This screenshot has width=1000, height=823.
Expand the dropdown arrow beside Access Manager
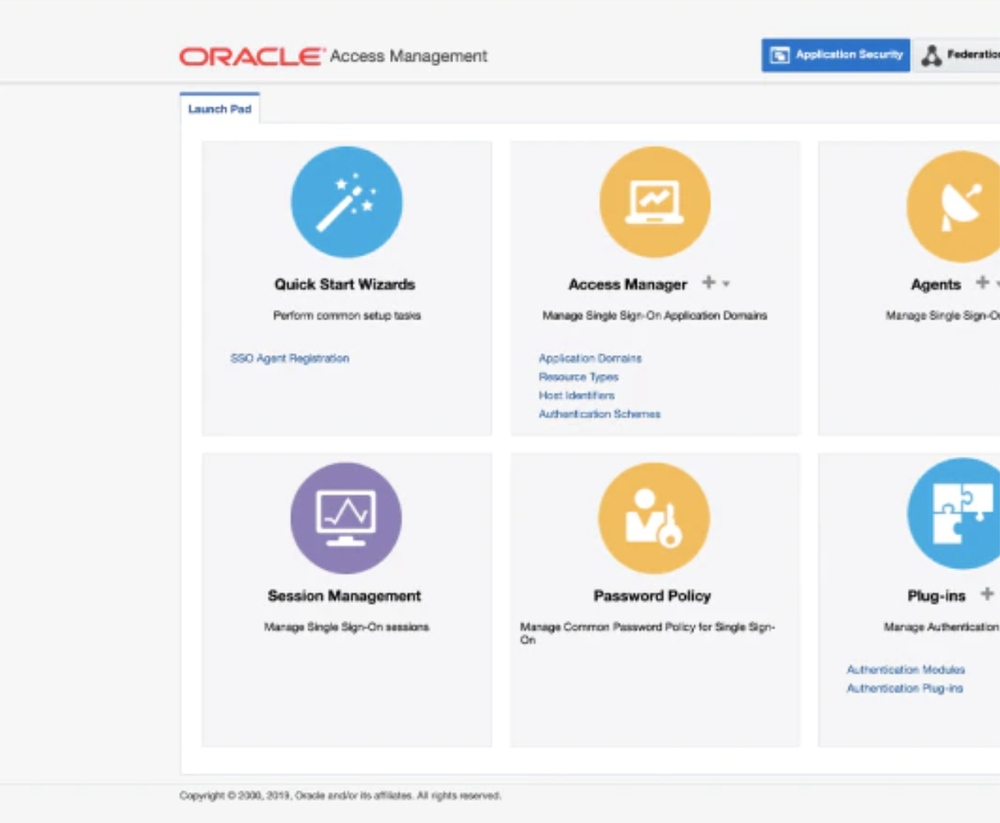tap(726, 284)
